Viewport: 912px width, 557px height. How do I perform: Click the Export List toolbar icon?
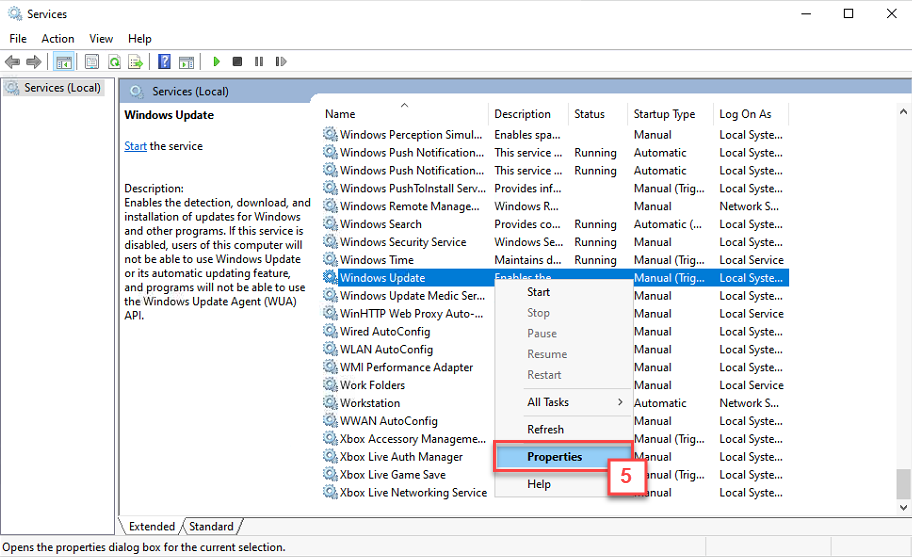tap(136, 62)
